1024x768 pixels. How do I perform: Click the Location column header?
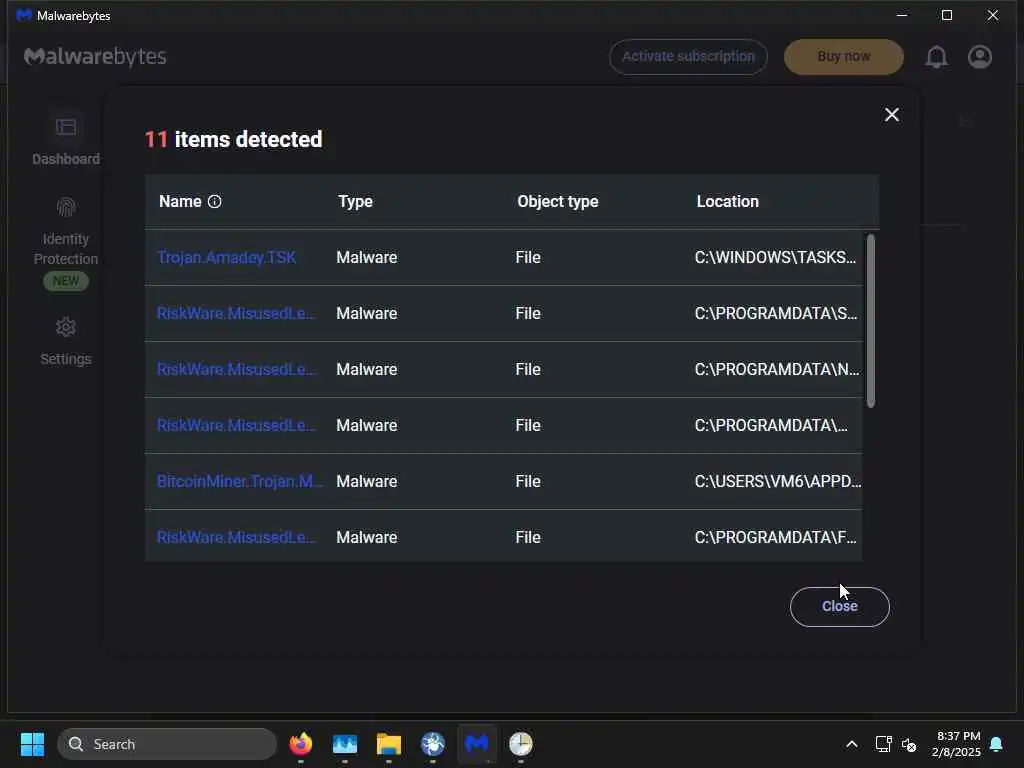coord(728,201)
